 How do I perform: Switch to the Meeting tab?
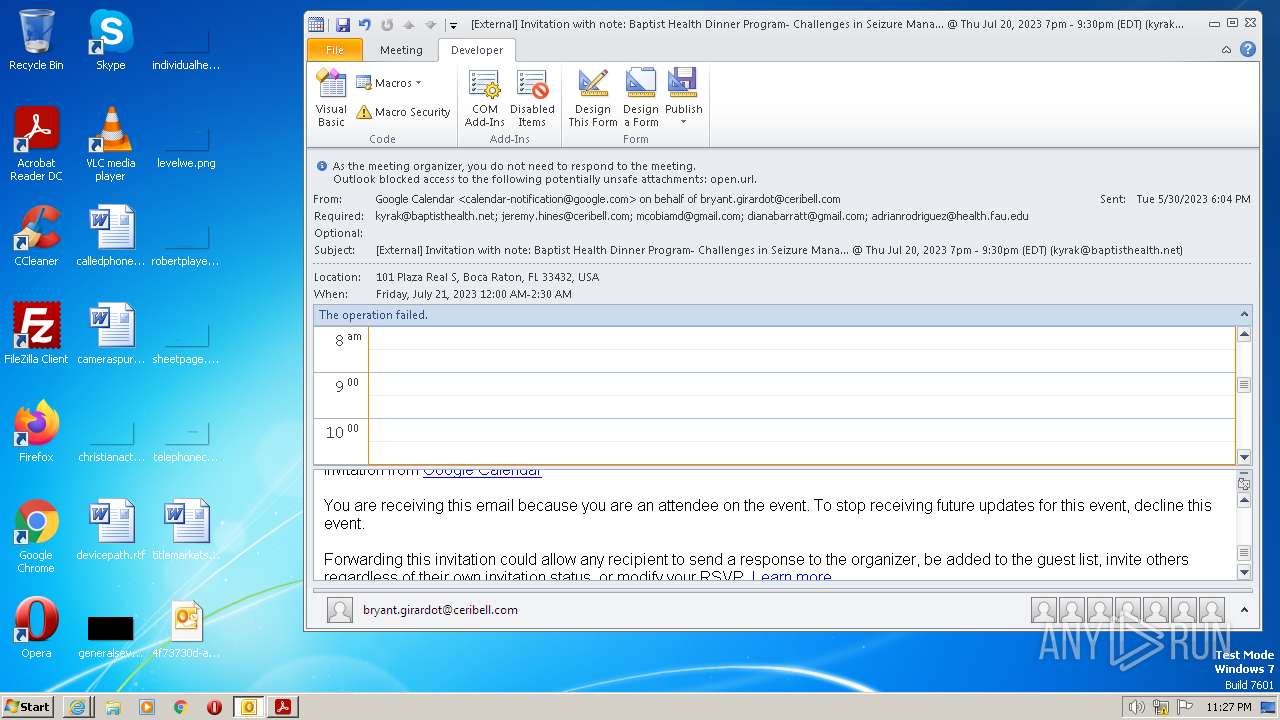(401, 50)
